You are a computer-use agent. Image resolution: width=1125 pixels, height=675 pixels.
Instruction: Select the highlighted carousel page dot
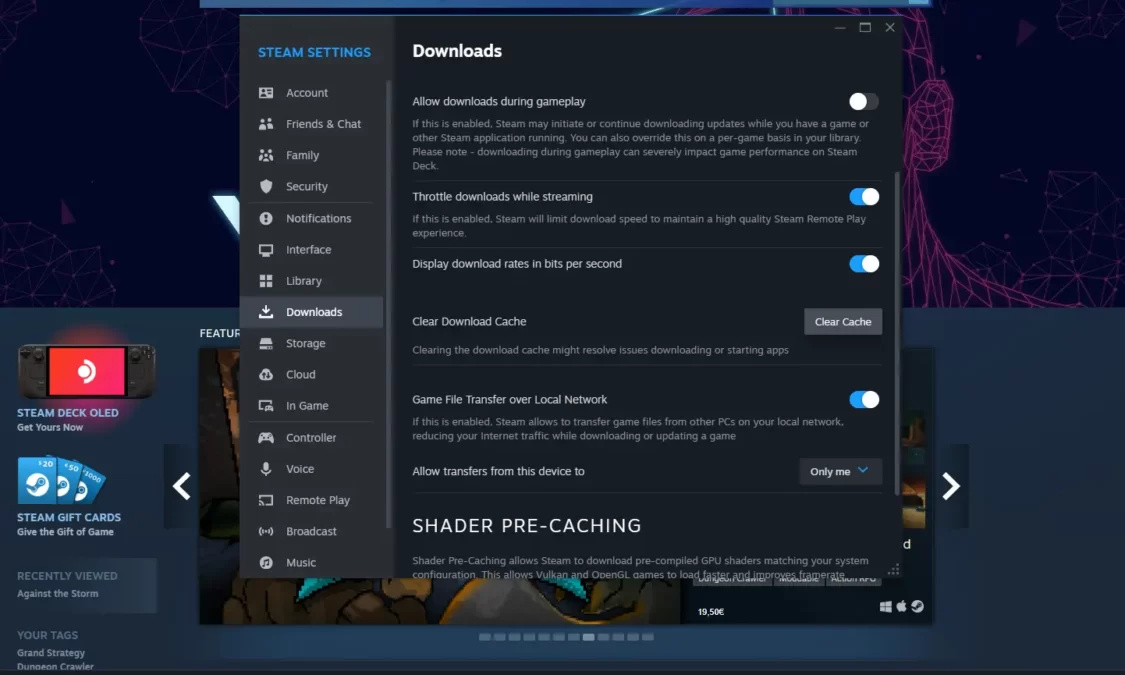point(588,637)
